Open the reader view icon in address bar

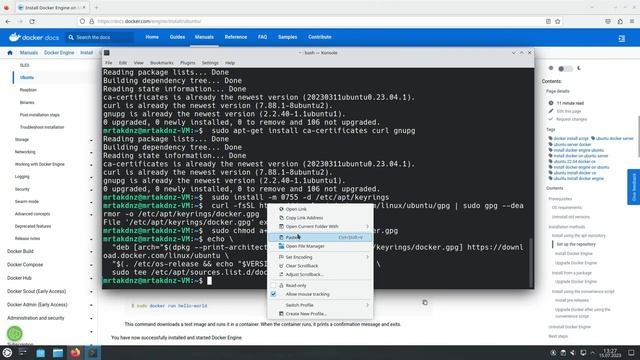point(548,21)
